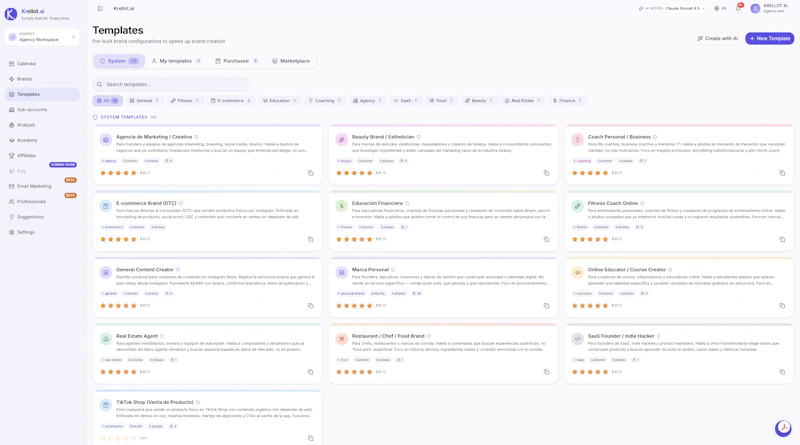Viewport: 800px width, 445px height.
Task: Open the AI Model Claude Sonnet dropdown
Action: [x=671, y=9]
